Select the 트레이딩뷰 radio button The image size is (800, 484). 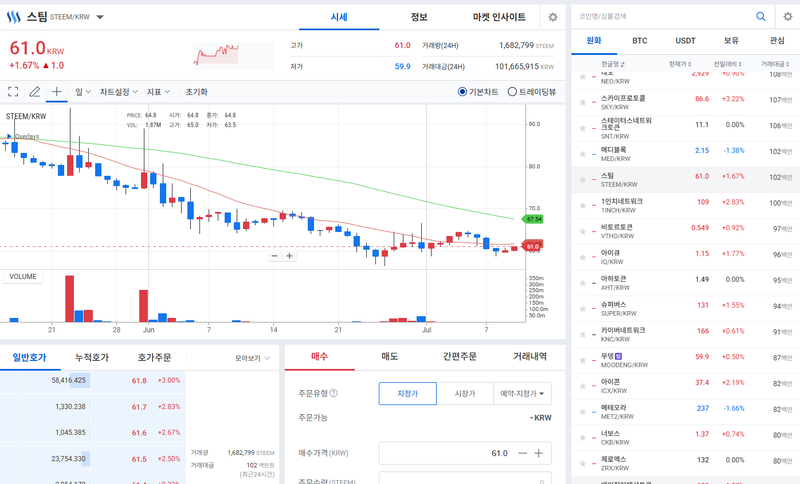[512, 92]
